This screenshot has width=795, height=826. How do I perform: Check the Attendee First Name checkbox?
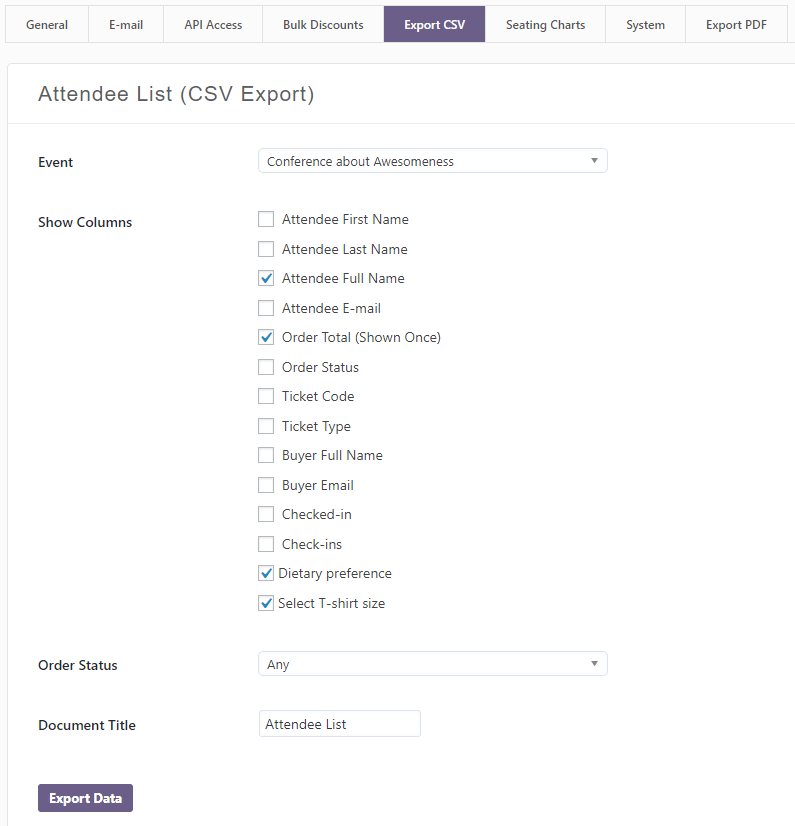(266, 219)
